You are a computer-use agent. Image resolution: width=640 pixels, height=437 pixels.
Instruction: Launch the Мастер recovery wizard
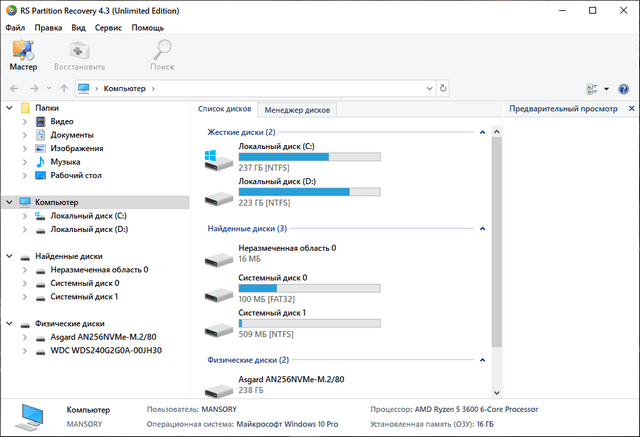click(x=23, y=54)
